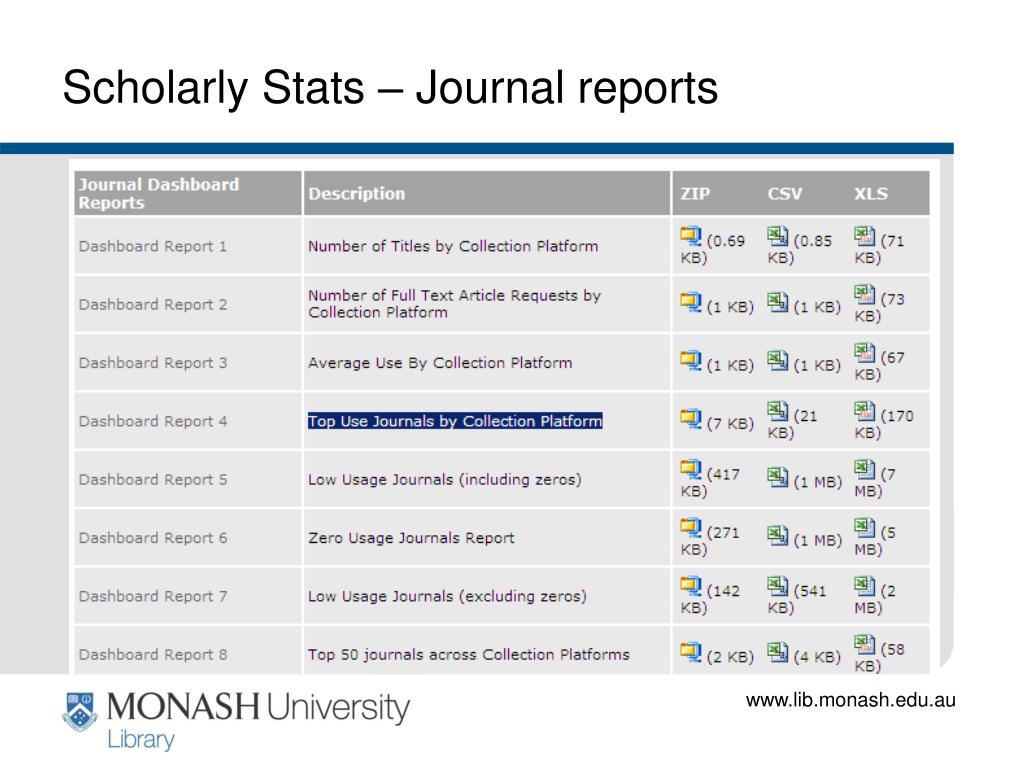The width and height of the screenshot is (1024, 768).
Task: Click highlighted Top Use Journals by Collection Platform
Action: coord(455,421)
